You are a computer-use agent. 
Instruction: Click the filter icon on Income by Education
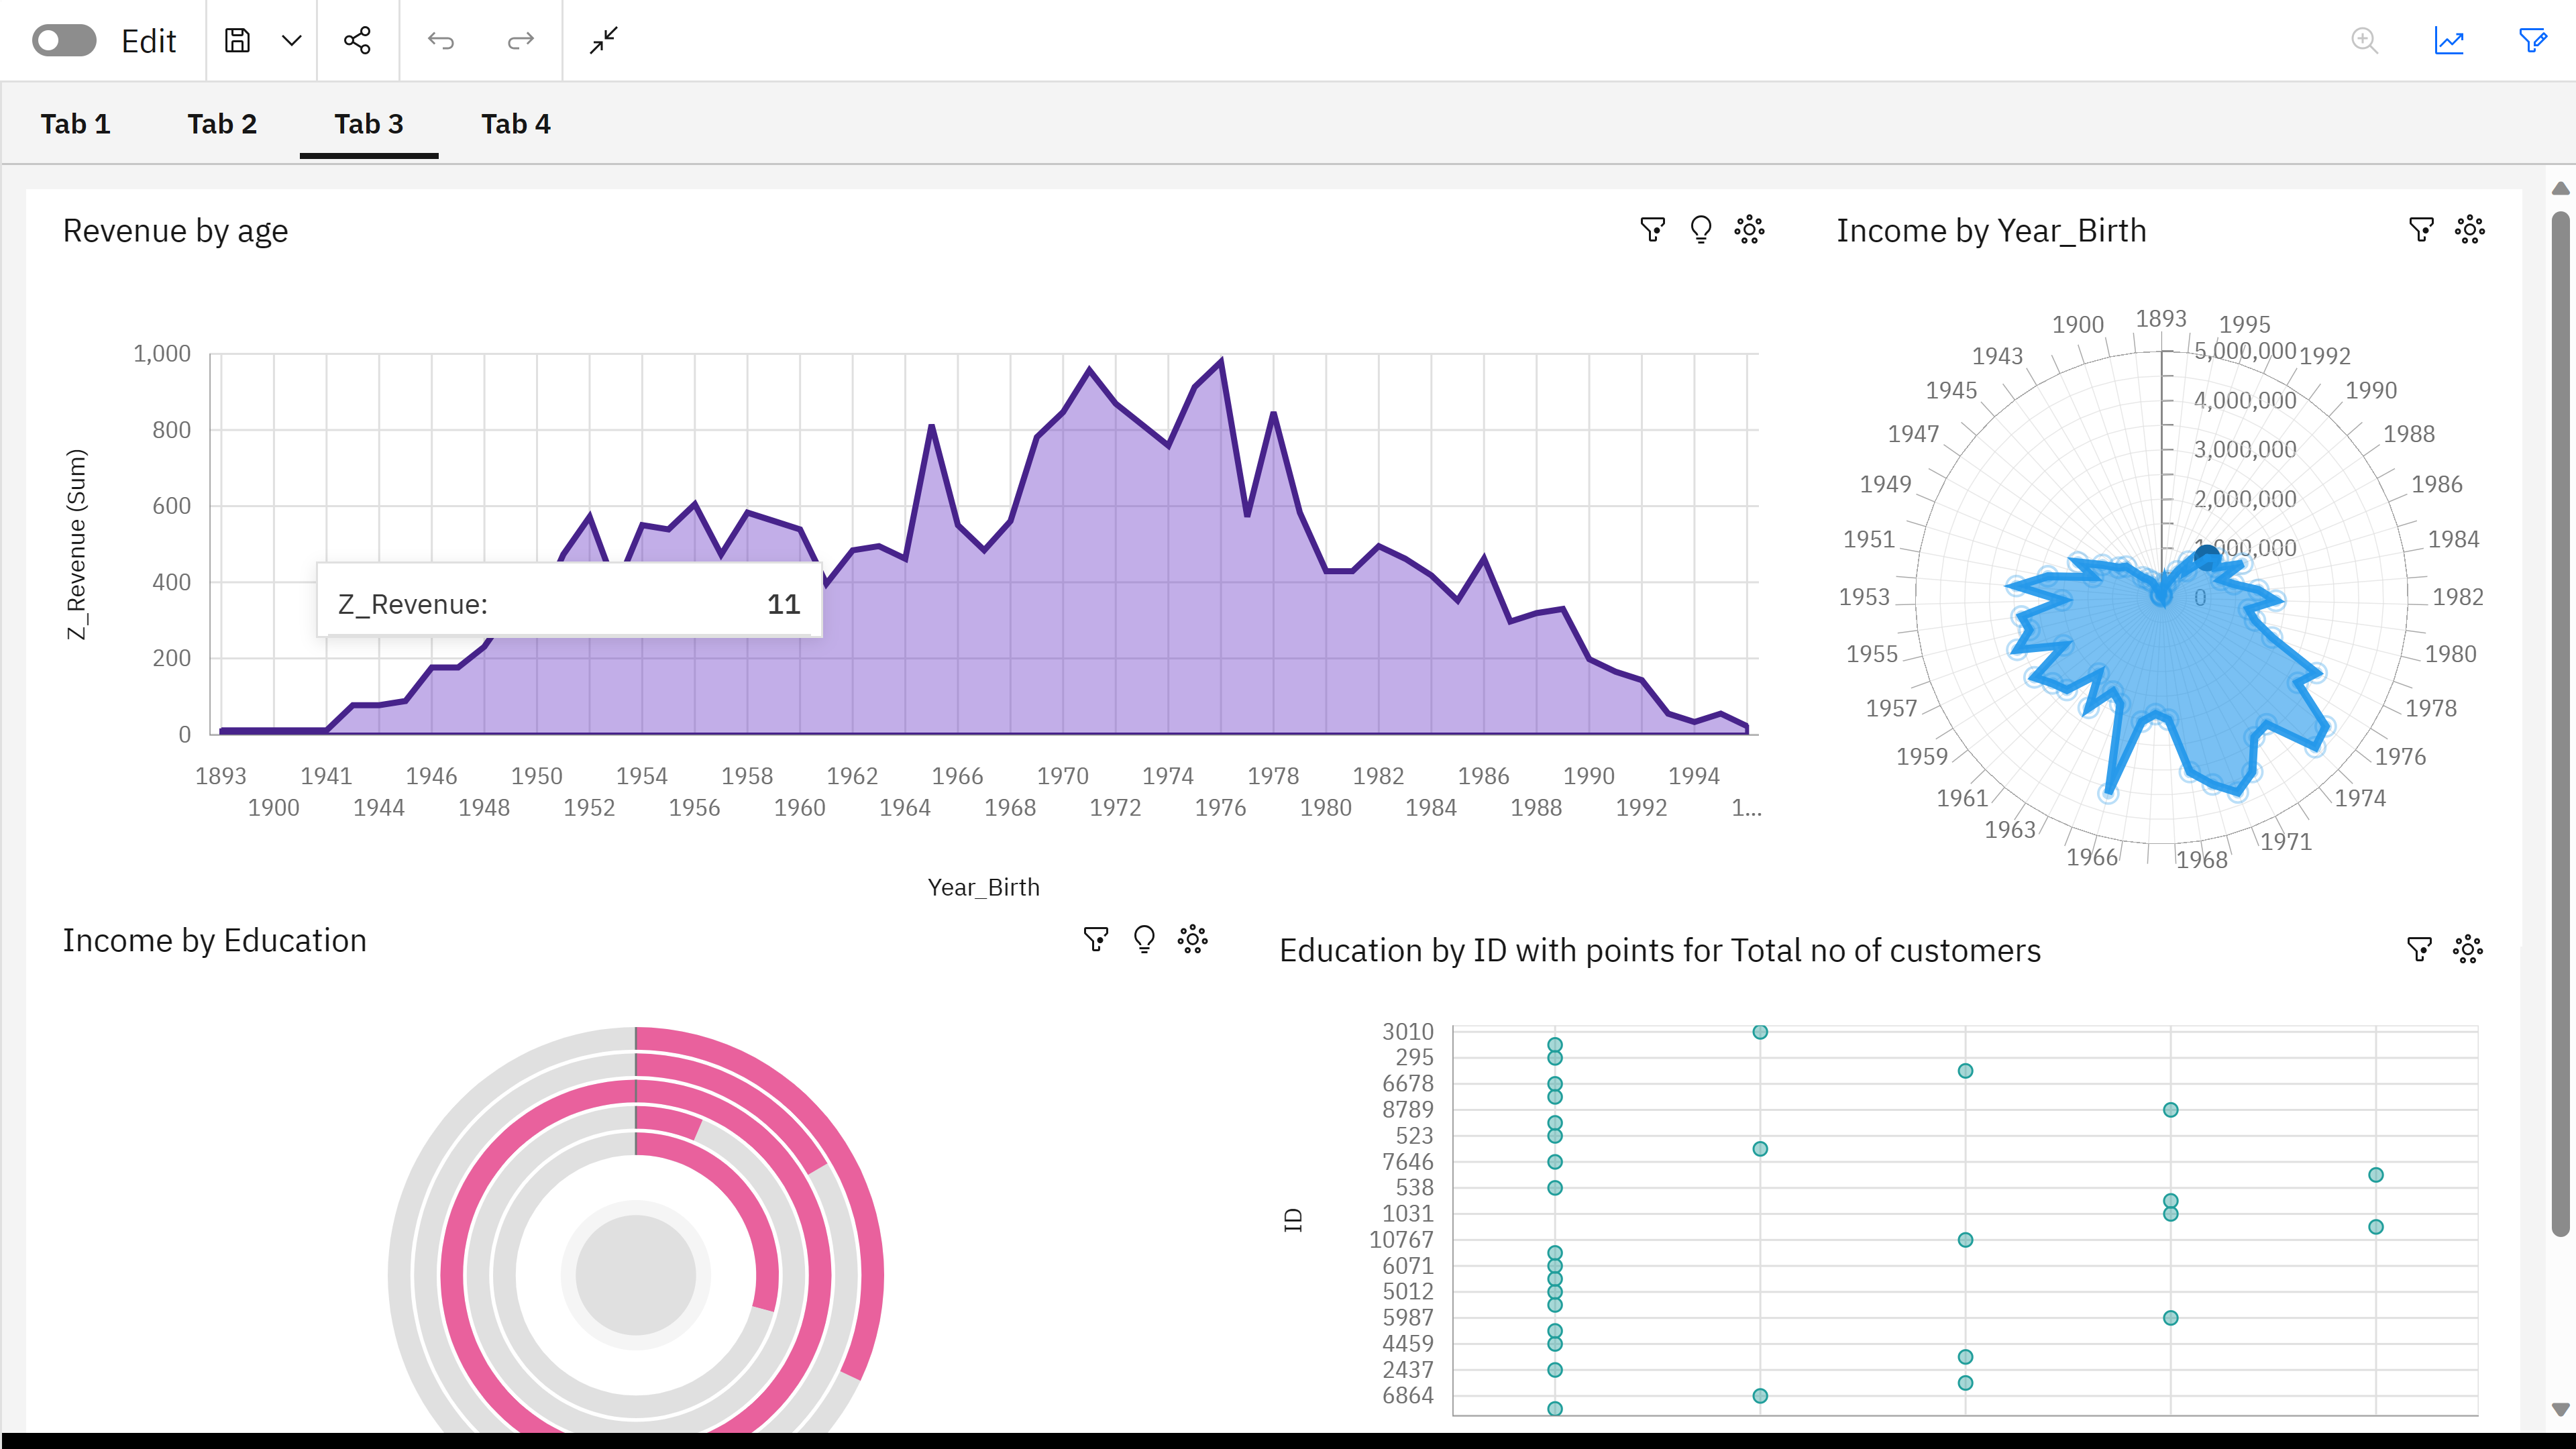tap(1096, 939)
